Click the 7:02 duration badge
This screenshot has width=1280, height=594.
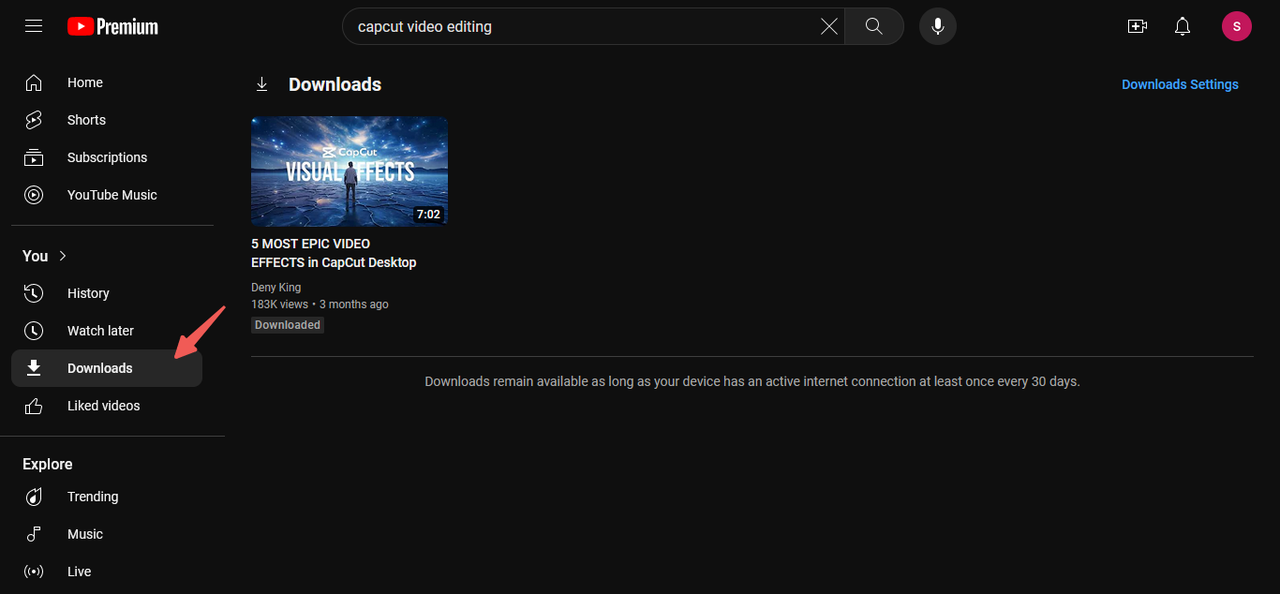click(428, 214)
